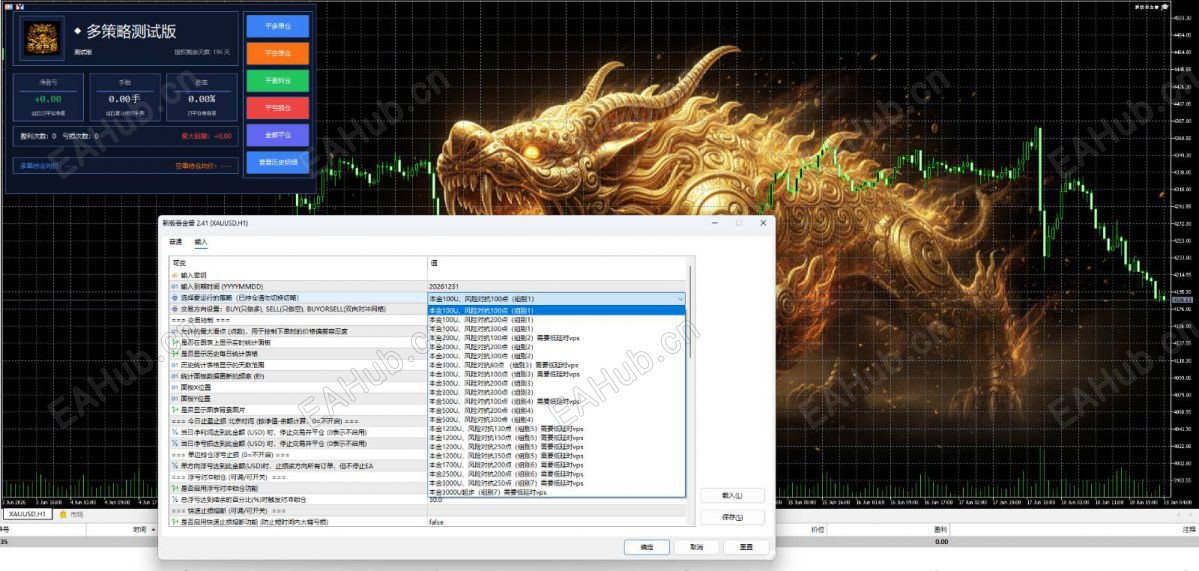Click the 载入(L) load button

(x=733, y=496)
